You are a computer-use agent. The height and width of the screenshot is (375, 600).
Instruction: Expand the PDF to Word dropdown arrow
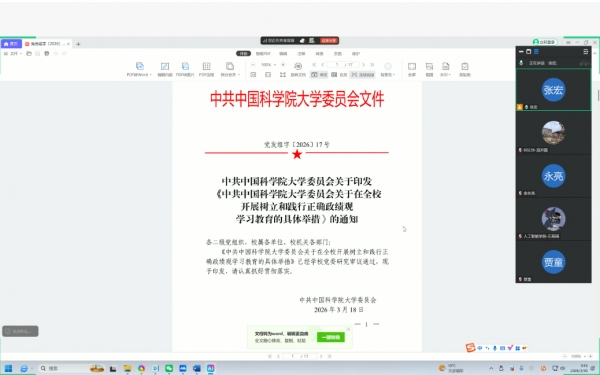click(151, 75)
